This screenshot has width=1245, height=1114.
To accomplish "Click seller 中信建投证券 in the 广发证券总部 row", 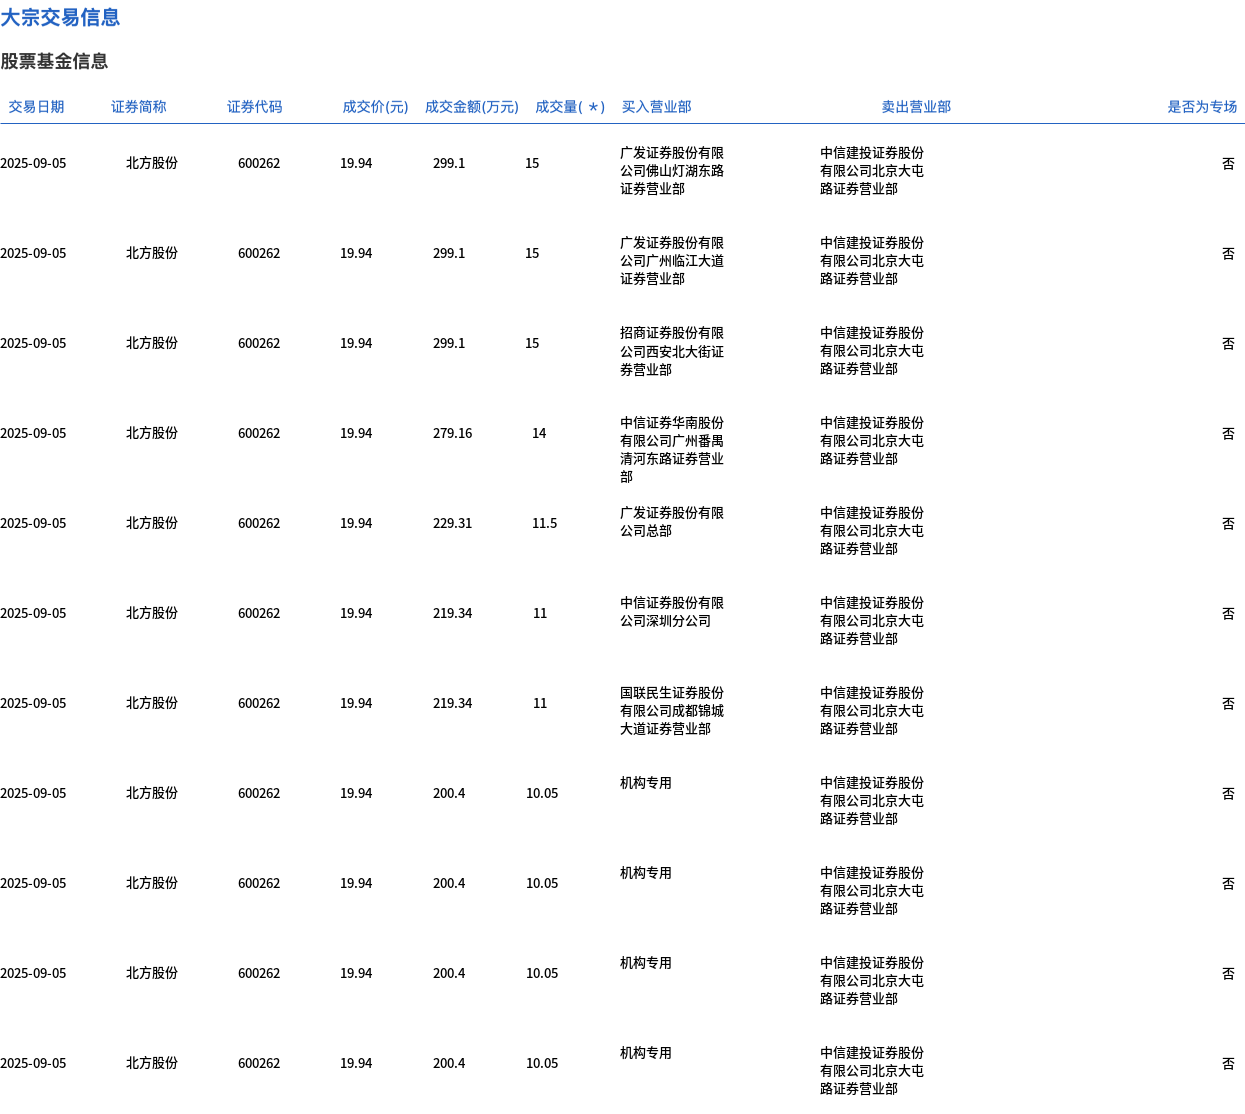I will [x=872, y=531].
